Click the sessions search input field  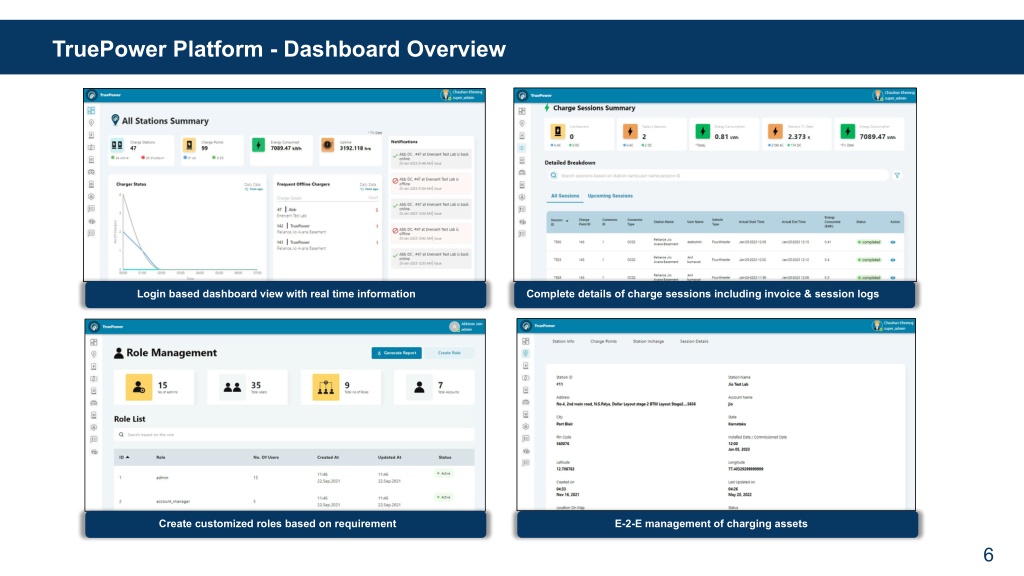718,176
